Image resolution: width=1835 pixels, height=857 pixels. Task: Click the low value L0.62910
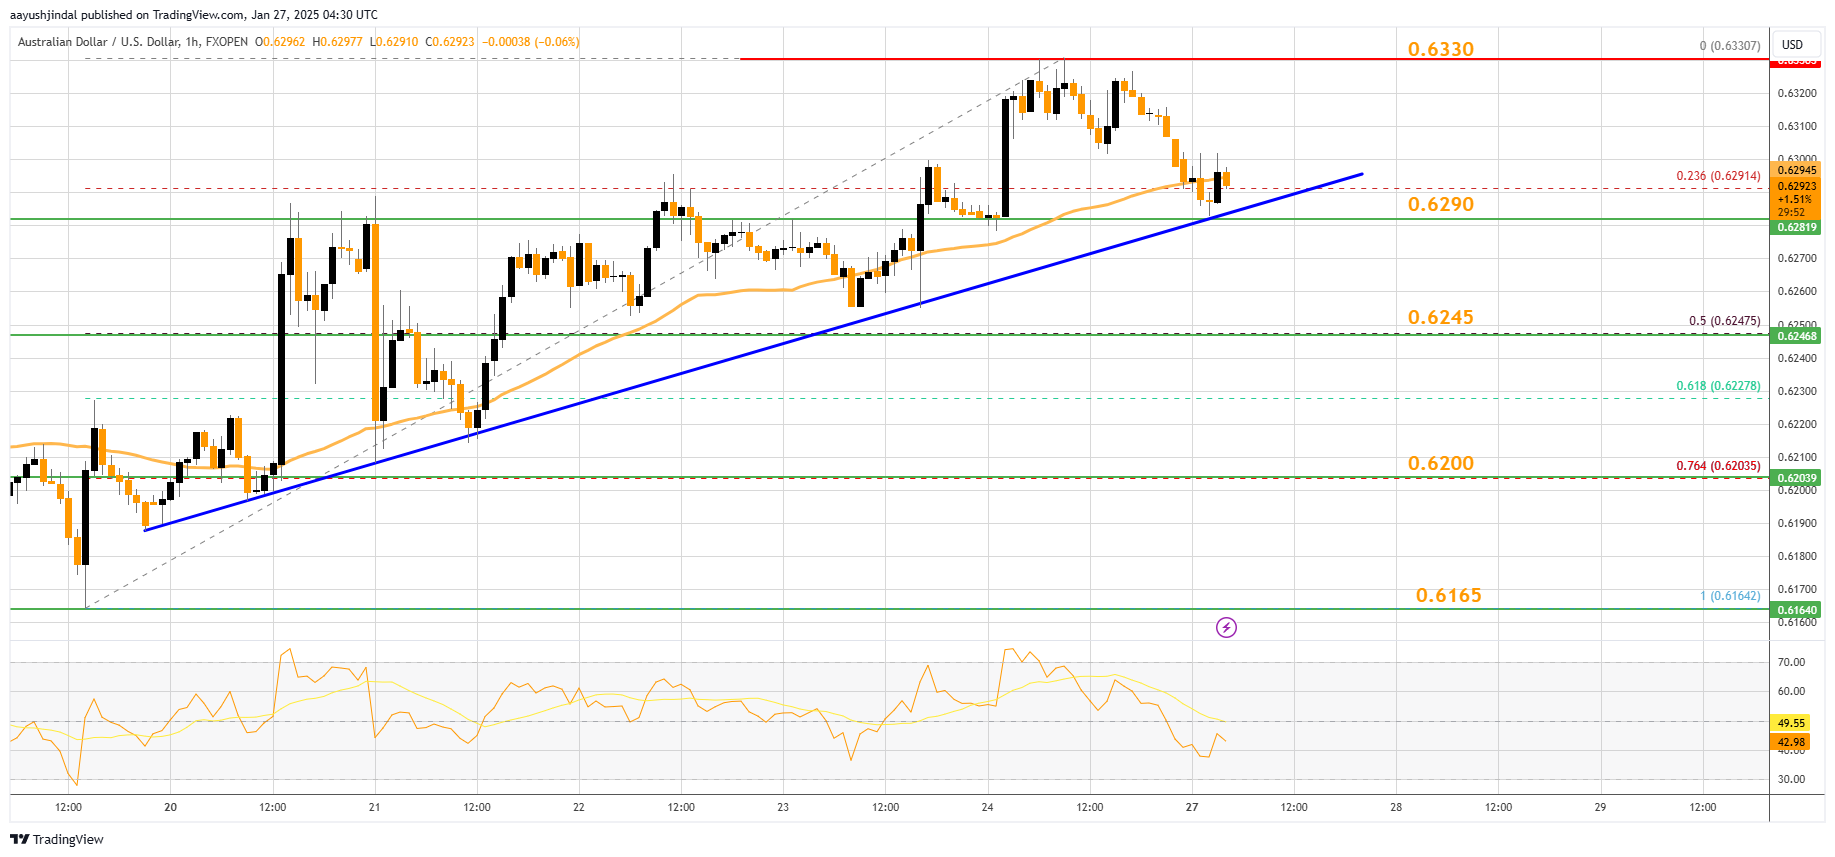(x=394, y=42)
